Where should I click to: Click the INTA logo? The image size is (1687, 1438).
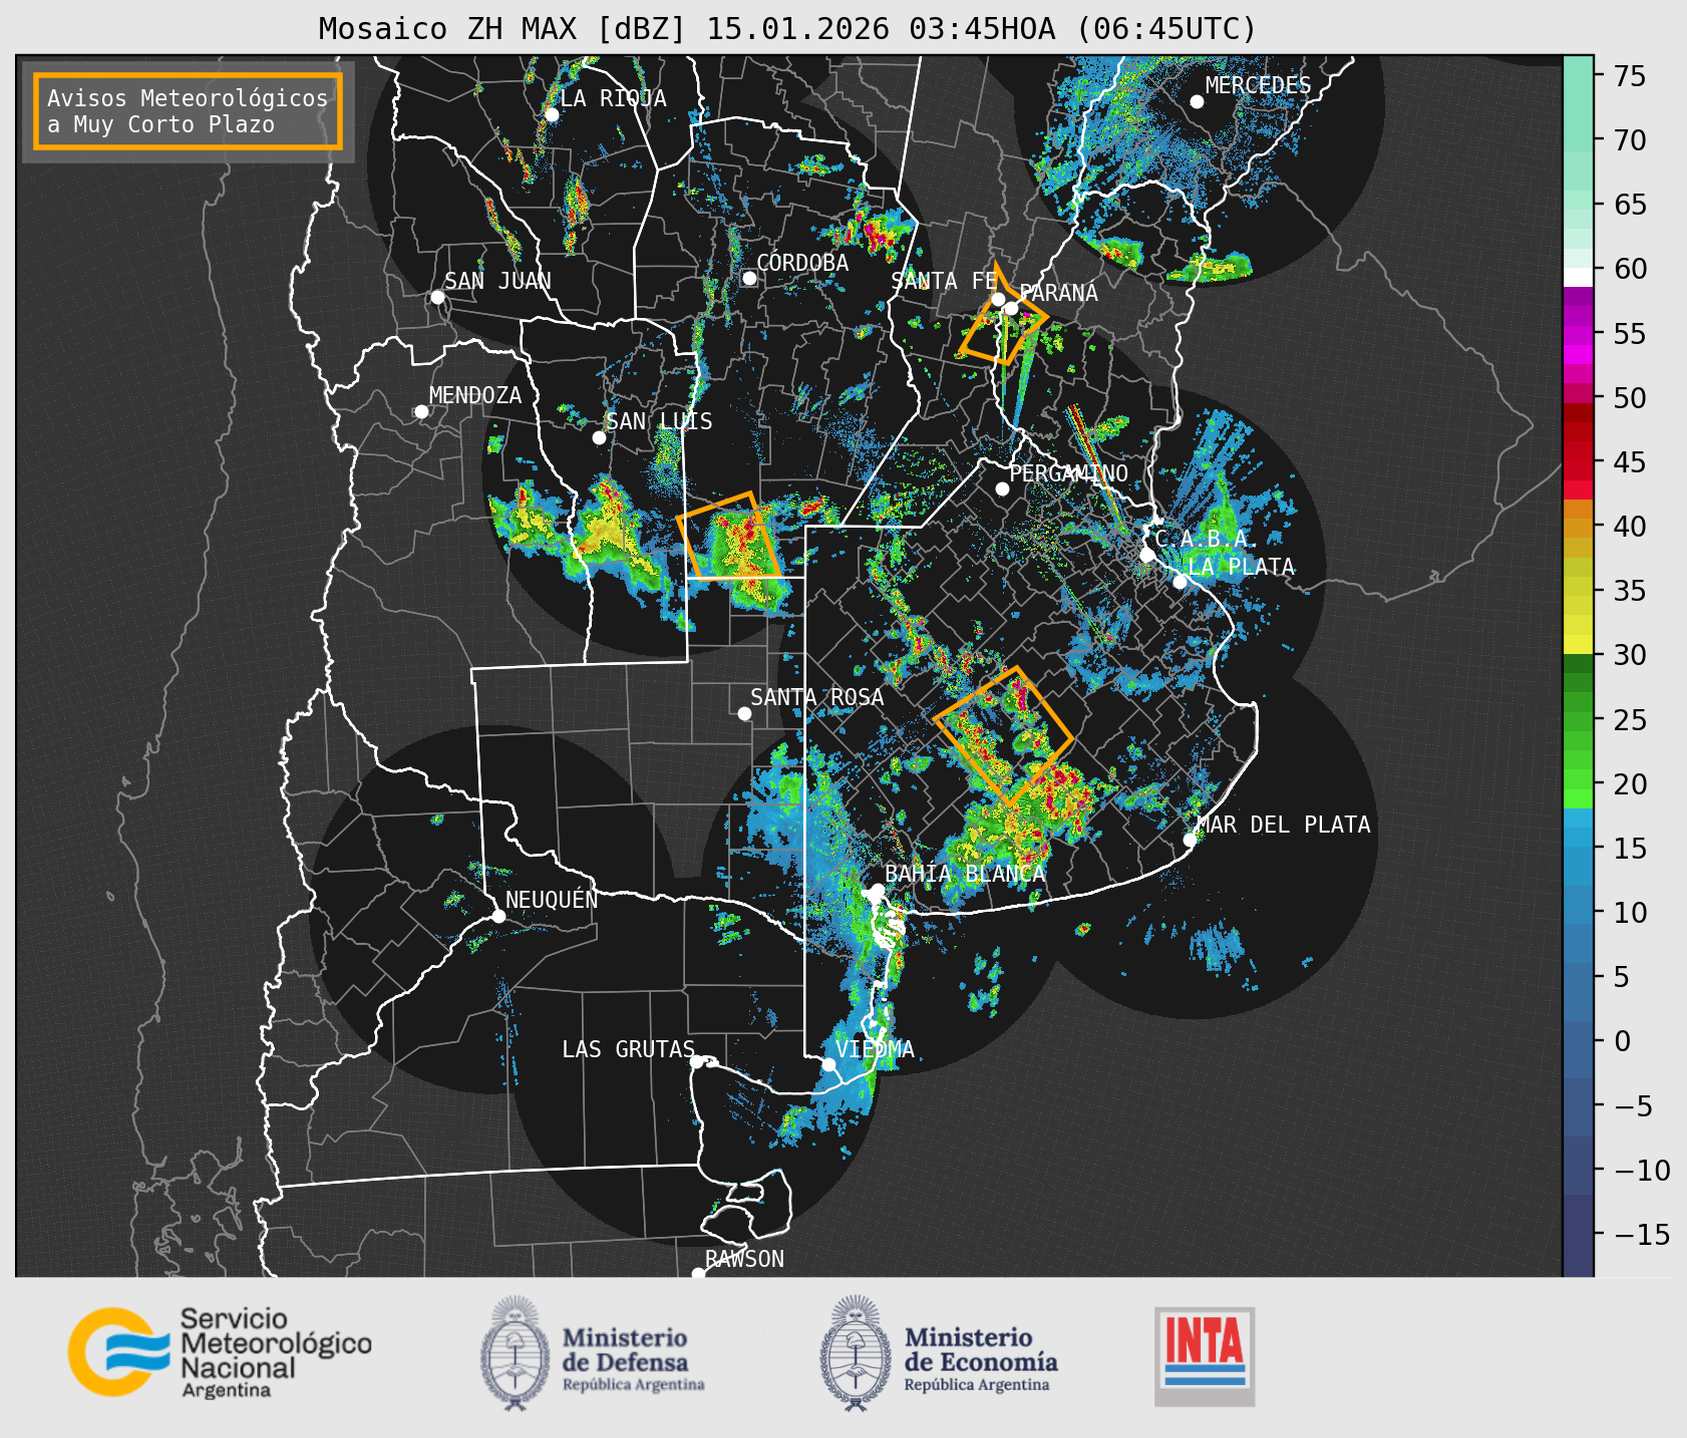[x=1204, y=1356]
